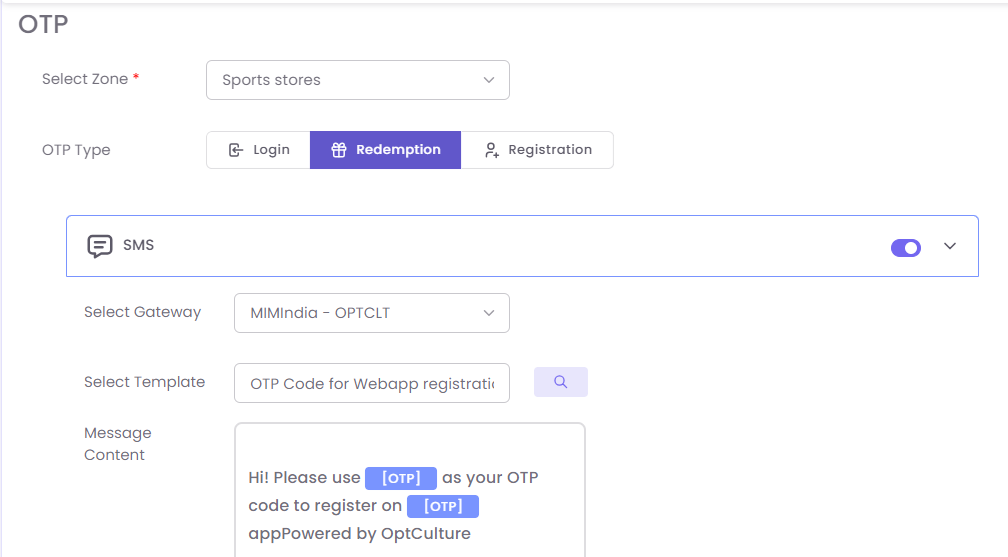Click the login arrow icon in OTP Type
Screen dimensions: 1008x557
click(x=236, y=150)
